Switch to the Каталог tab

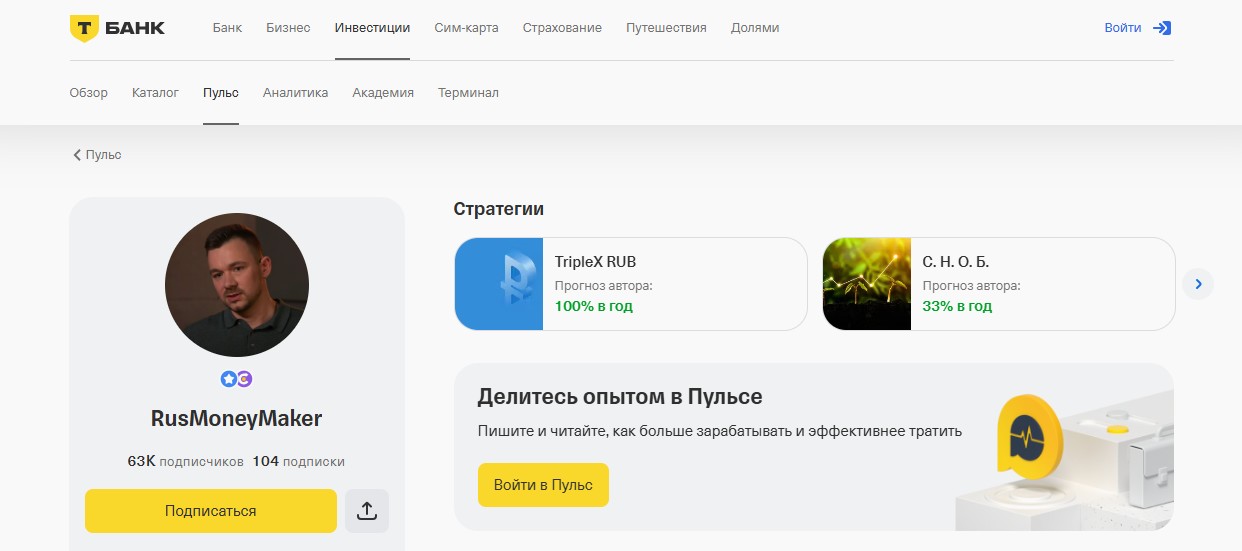(x=155, y=93)
